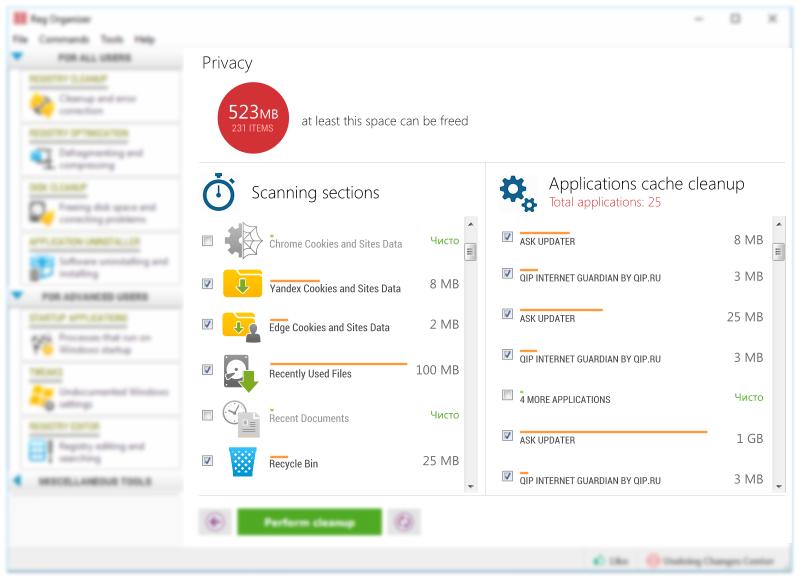This screenshot has height=580, width=800.
Task: Enable the Chrome Cookies and Sites Data checkbox
Action: point(208,240)
